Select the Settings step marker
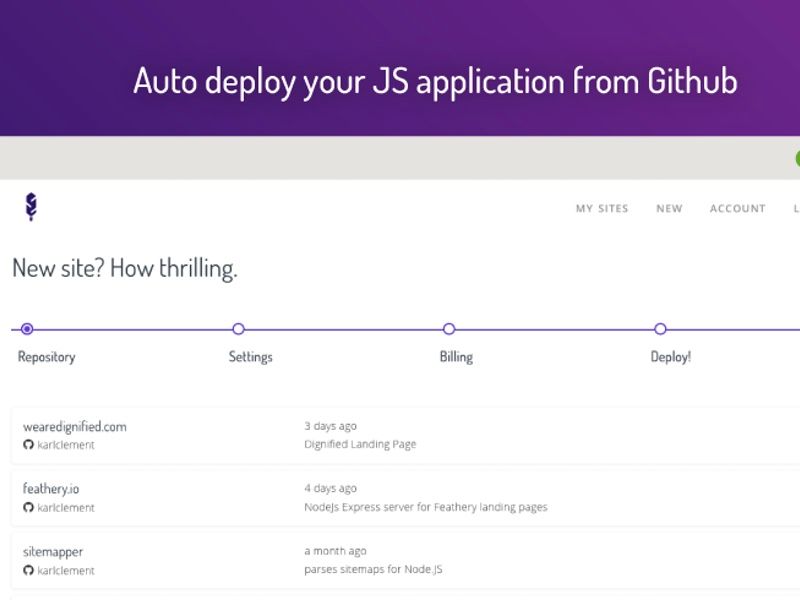This screenshot has width=800, height=600. click(x=238, y=329)
